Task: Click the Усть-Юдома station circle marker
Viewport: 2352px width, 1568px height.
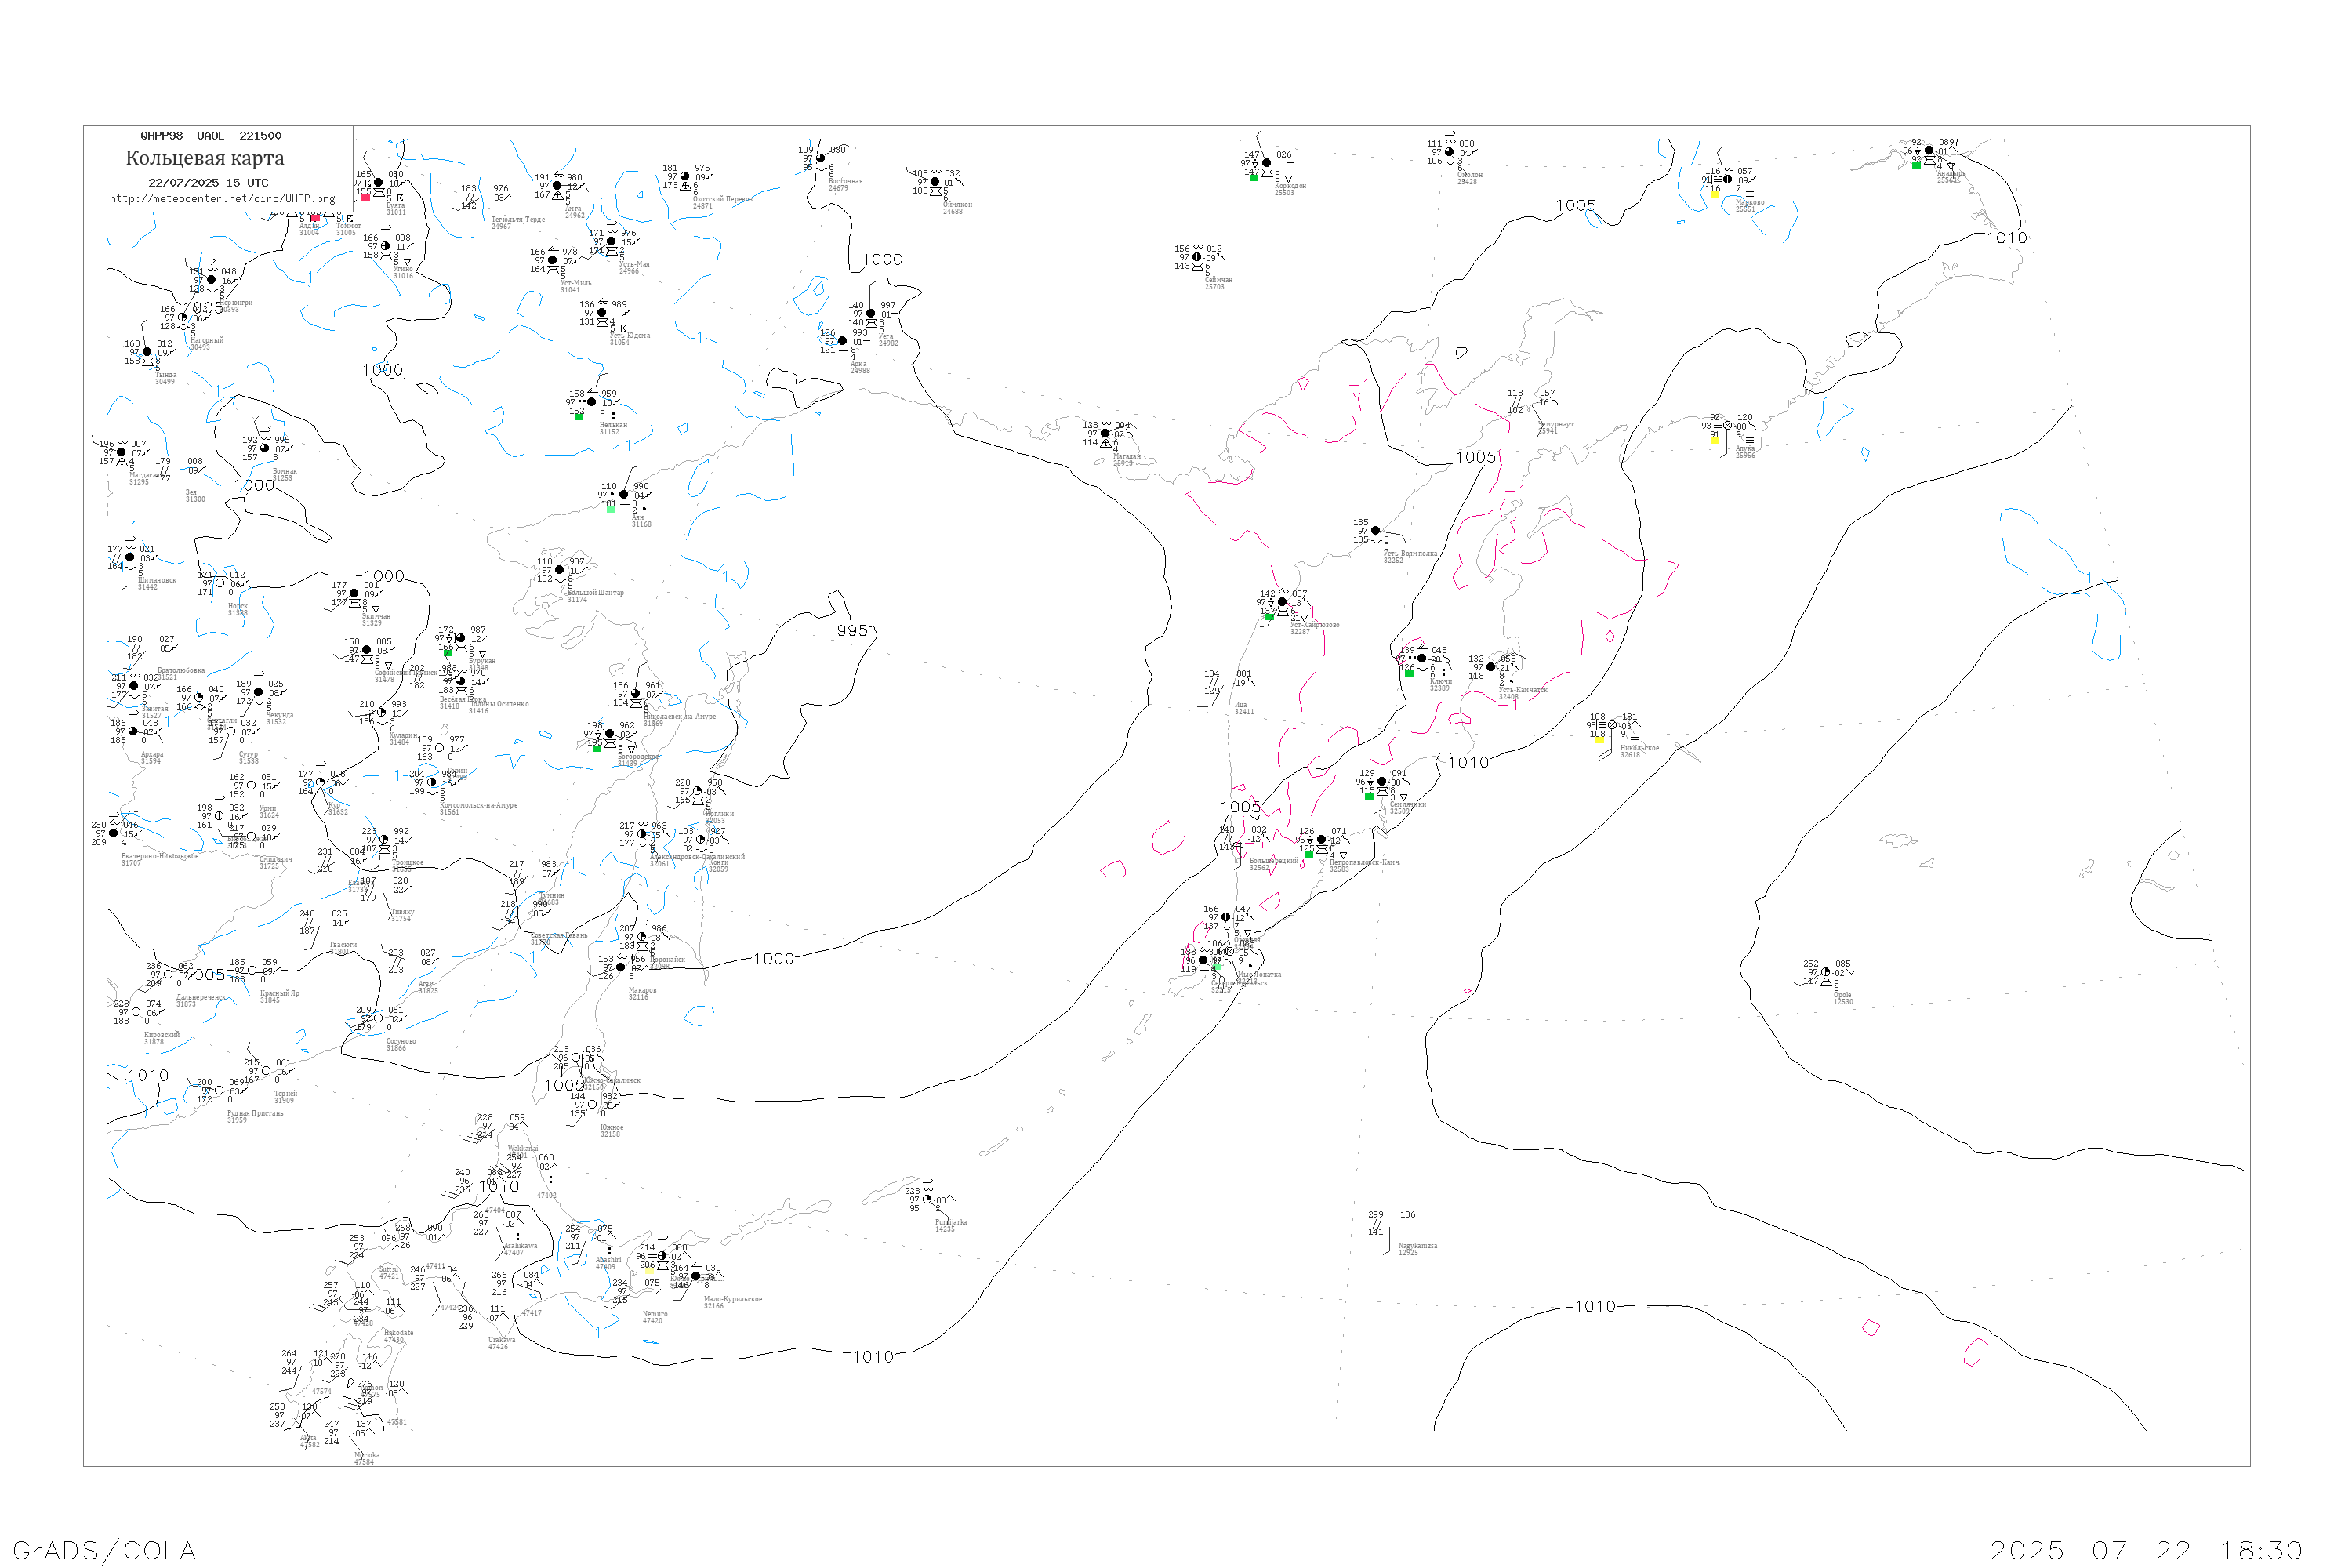Action: click(x=602, y=313)
